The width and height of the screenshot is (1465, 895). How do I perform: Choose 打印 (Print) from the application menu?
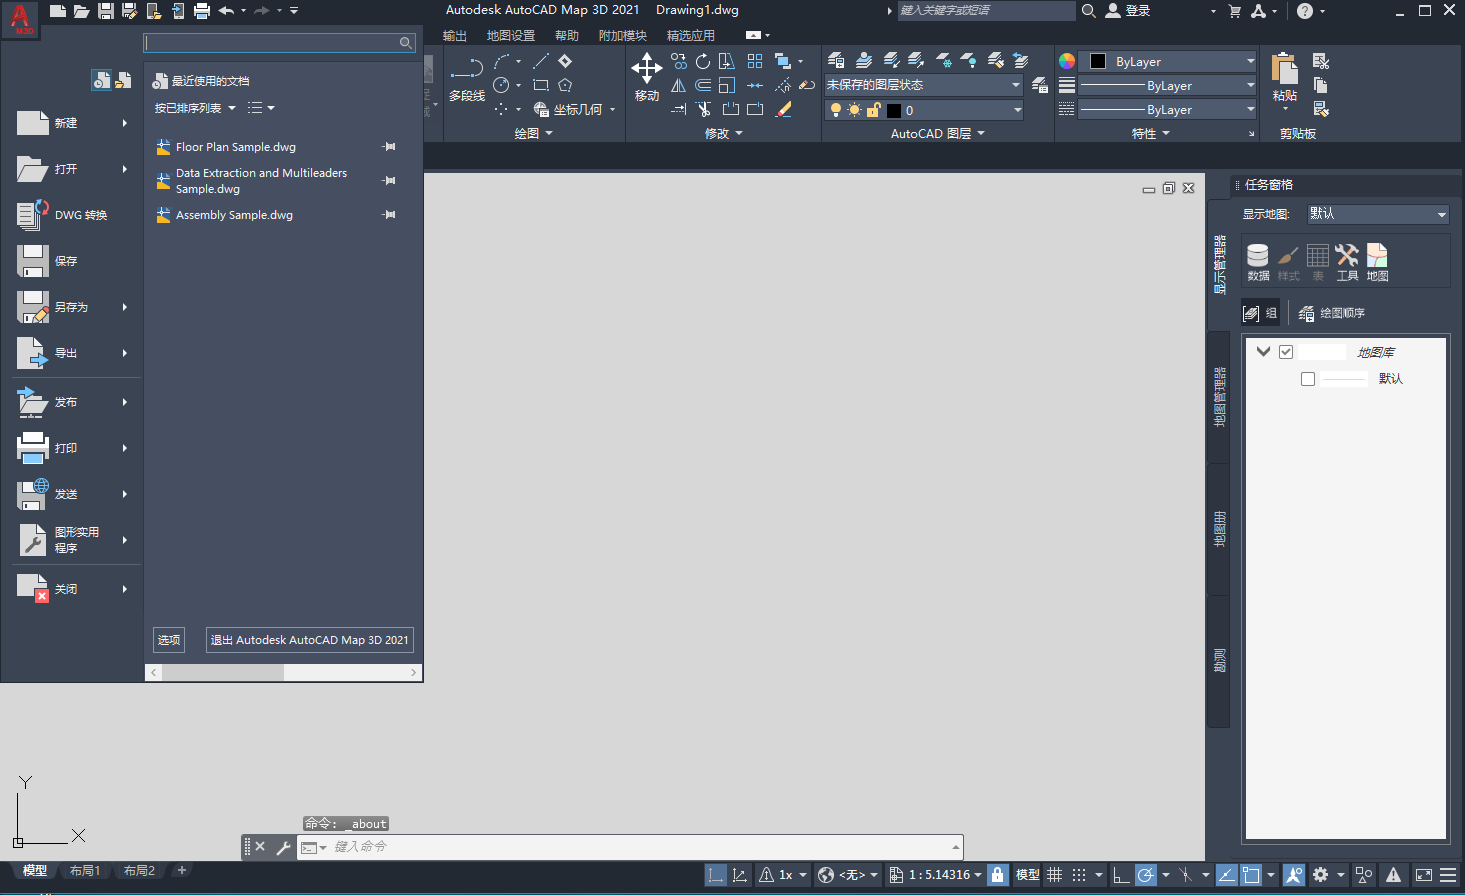pos(75,448)
